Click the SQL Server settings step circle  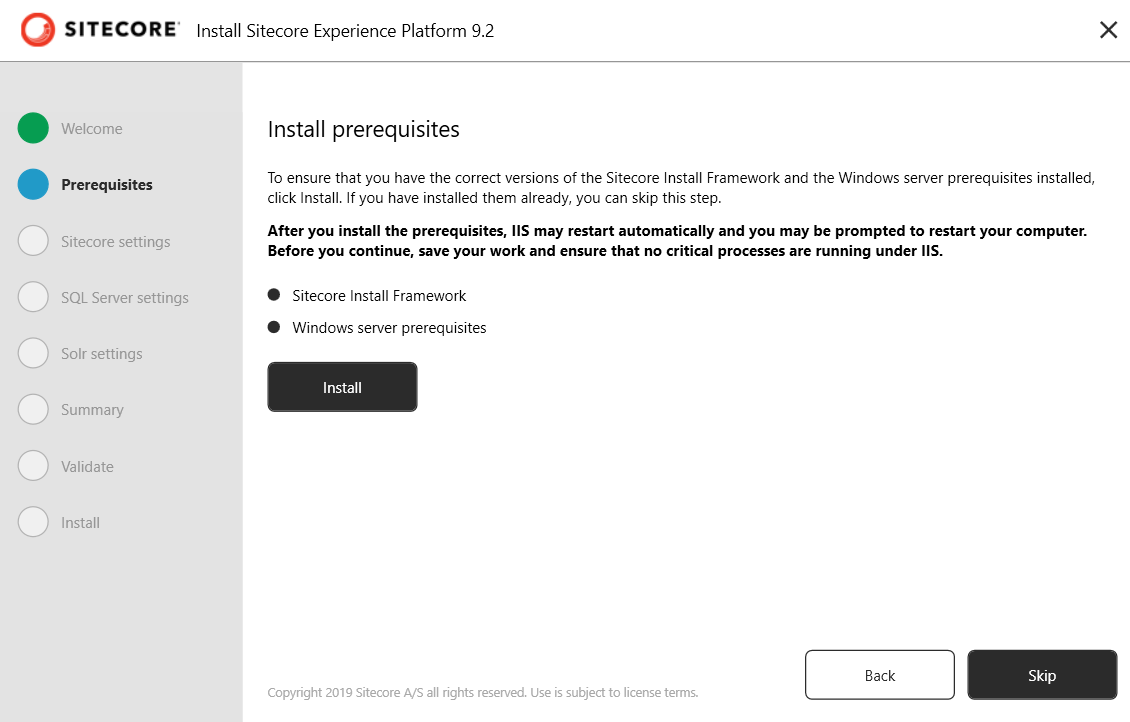click(33, 297)
